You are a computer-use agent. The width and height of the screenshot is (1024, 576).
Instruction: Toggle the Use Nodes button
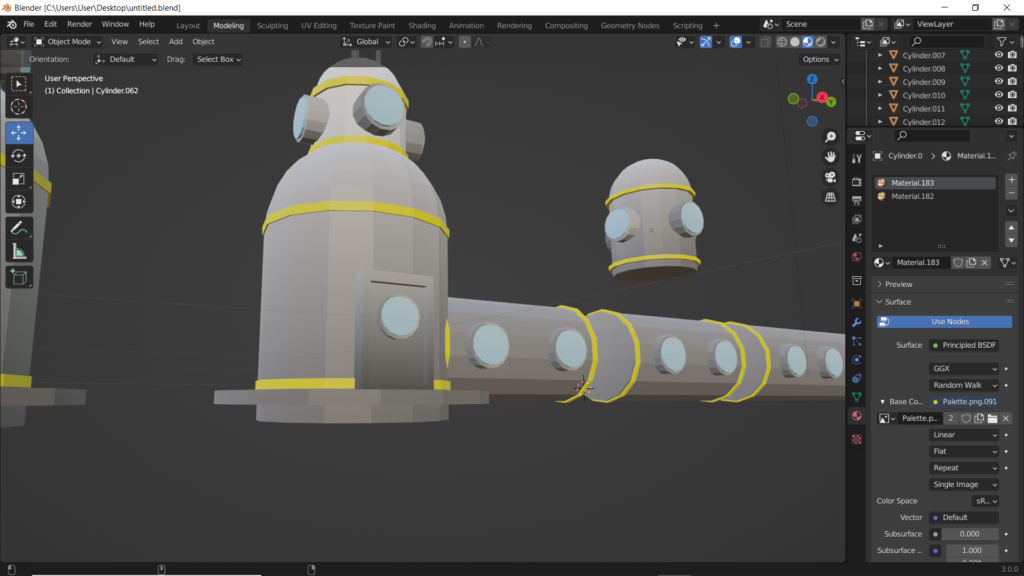pyautogui.click(x=944, y=322)
